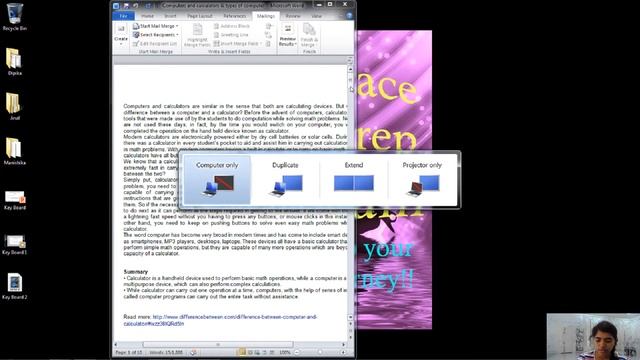Viewport: 640px width, 360px height.
Task: Click the Match Fields icon
Action: [269, 35]
